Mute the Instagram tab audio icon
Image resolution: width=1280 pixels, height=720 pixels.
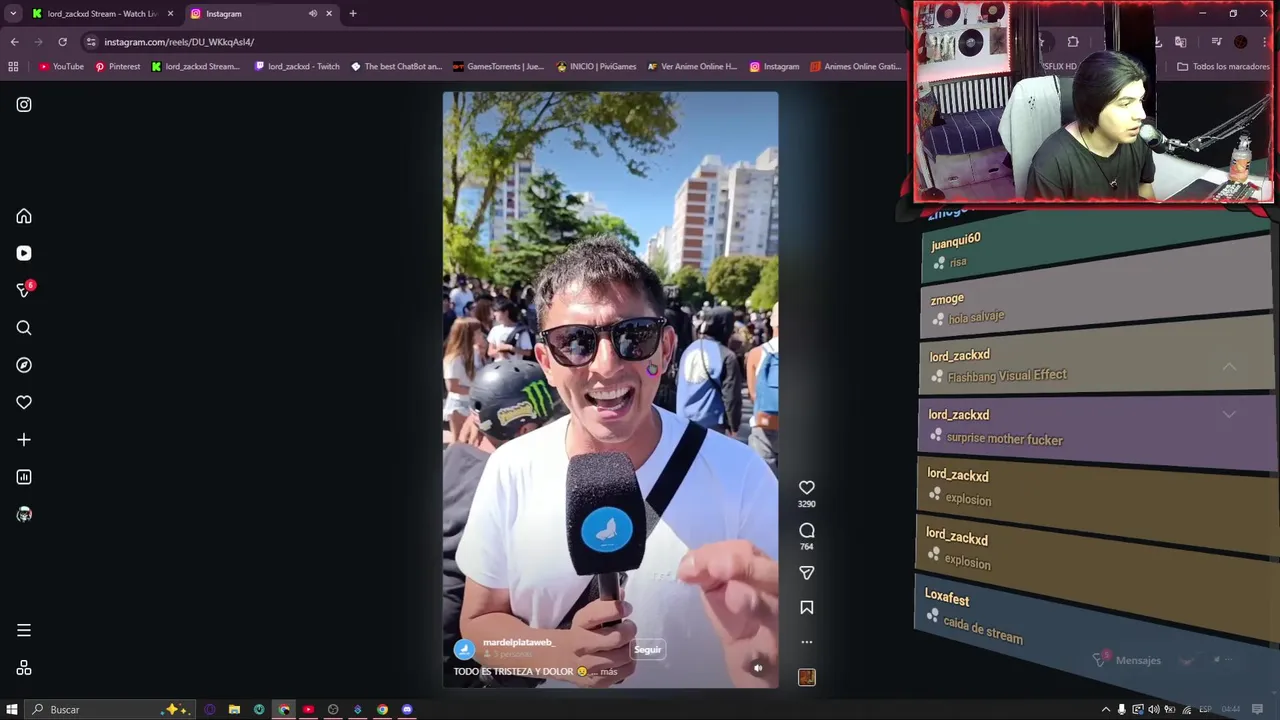313,14
